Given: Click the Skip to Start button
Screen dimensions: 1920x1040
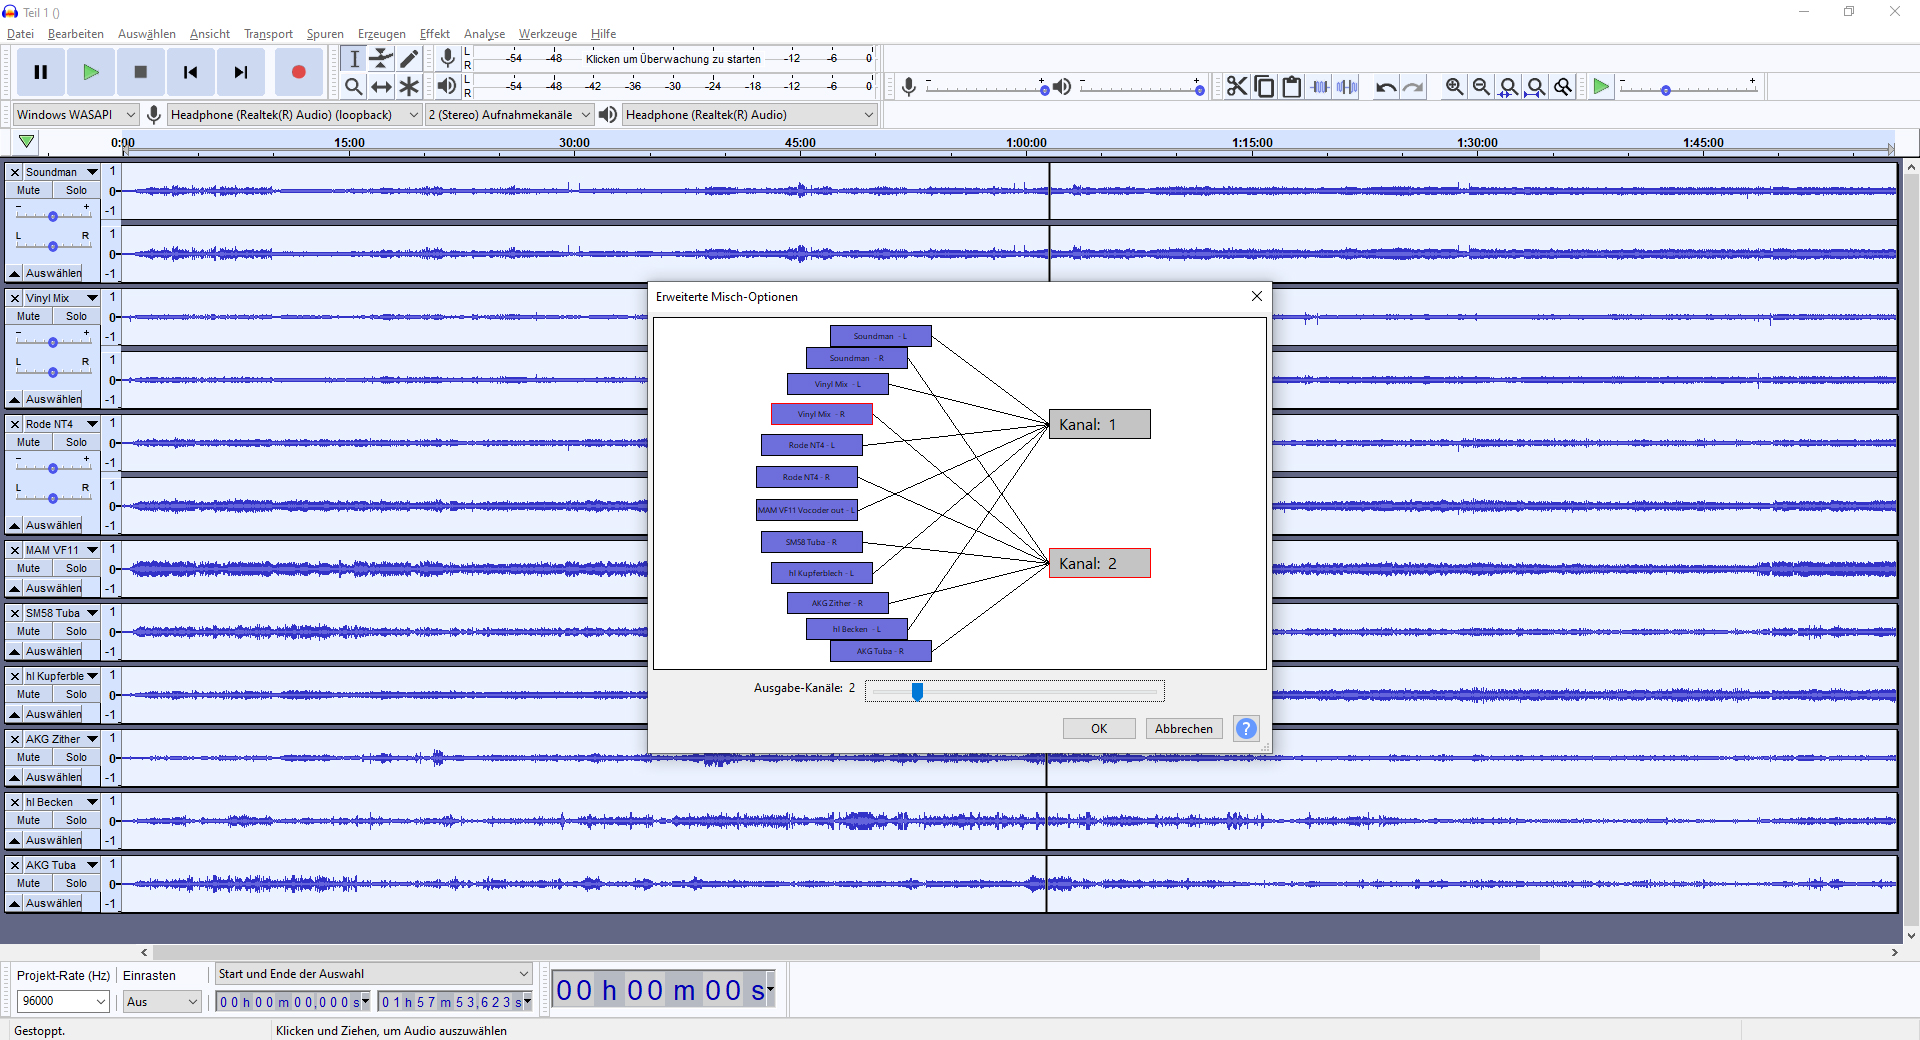Looking at the screenshot, I should [x=190, y=72].
